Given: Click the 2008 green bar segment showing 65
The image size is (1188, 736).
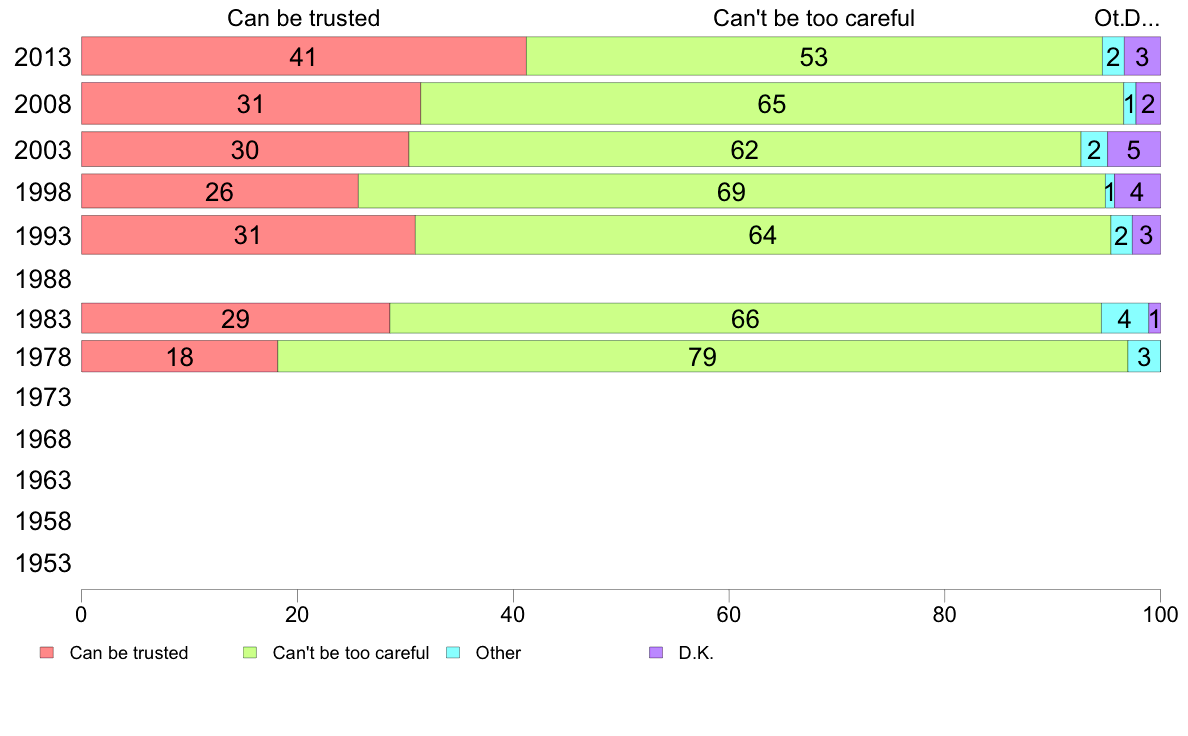Looking at the screenshot, I should (x=772, y=103).
